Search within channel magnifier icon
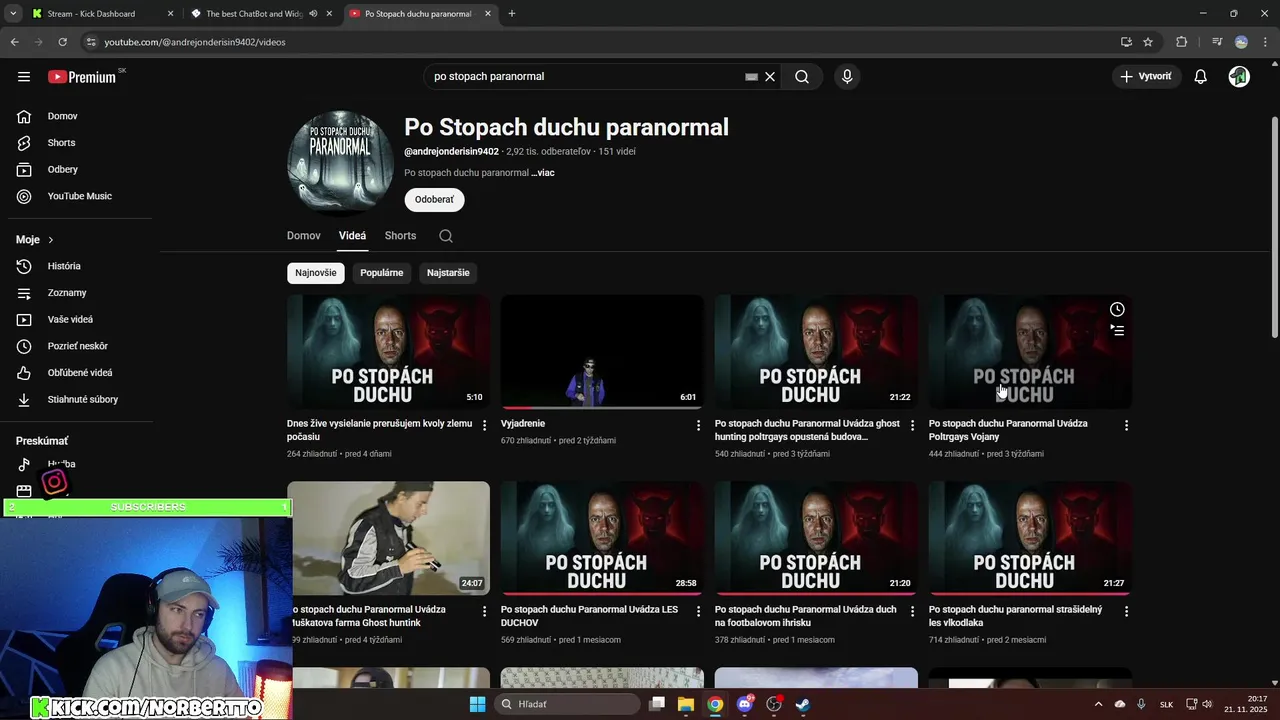Viewport: 1280px width, 720px height. coord(446,236)
